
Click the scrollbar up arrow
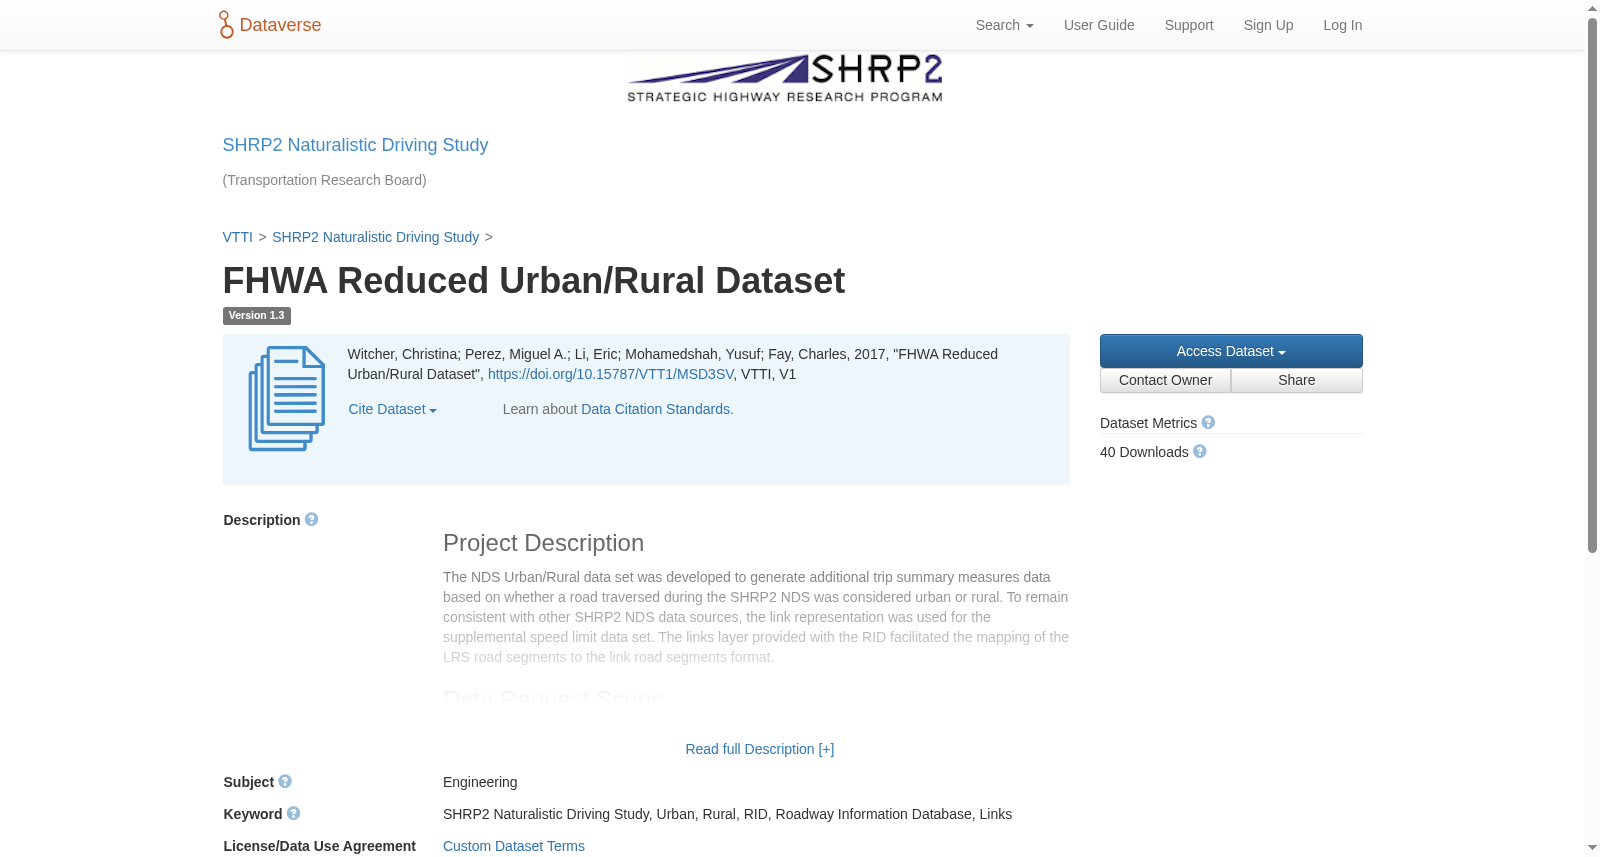click(1592, 8)
